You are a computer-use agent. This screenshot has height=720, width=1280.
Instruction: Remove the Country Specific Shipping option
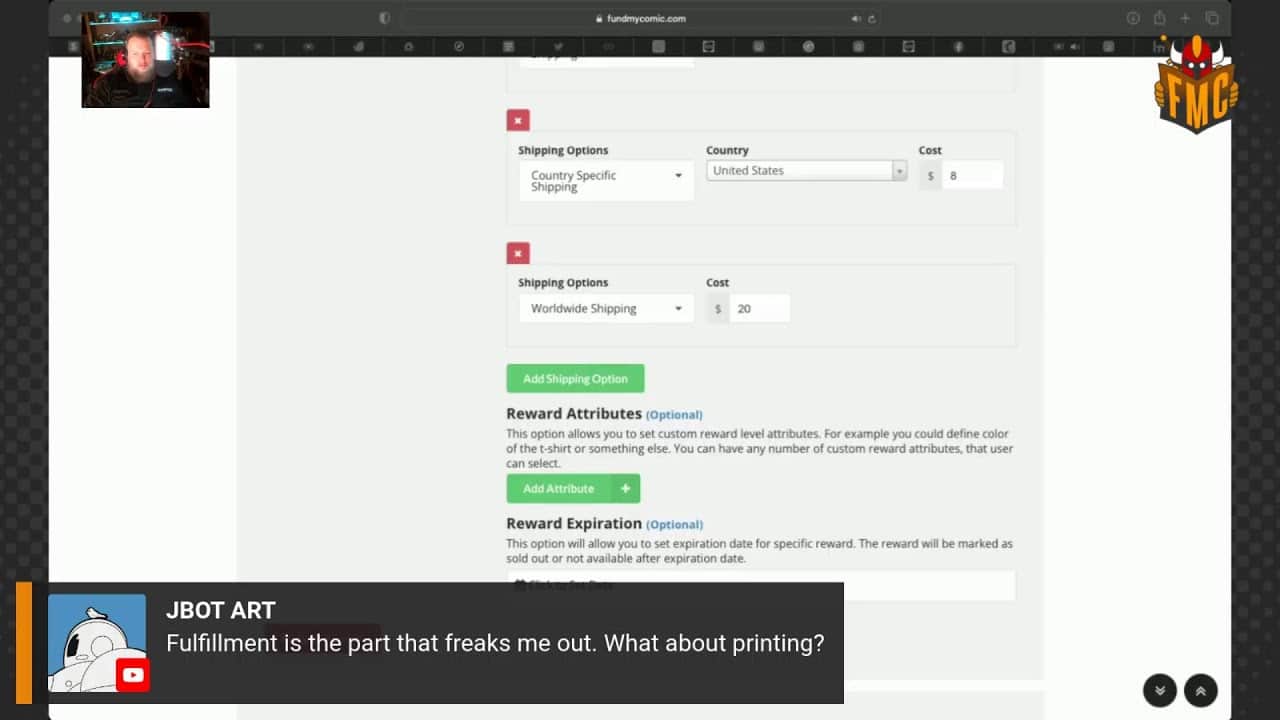pos(517,121)
